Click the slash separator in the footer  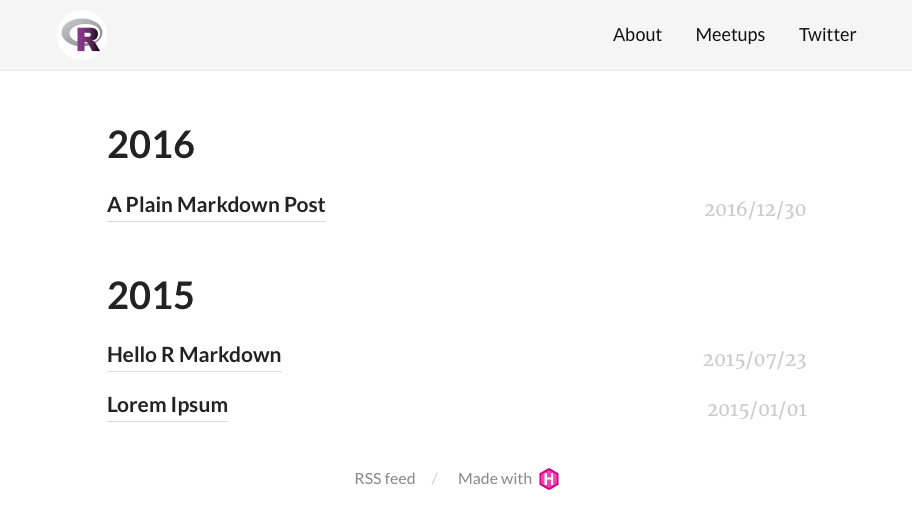434,479
